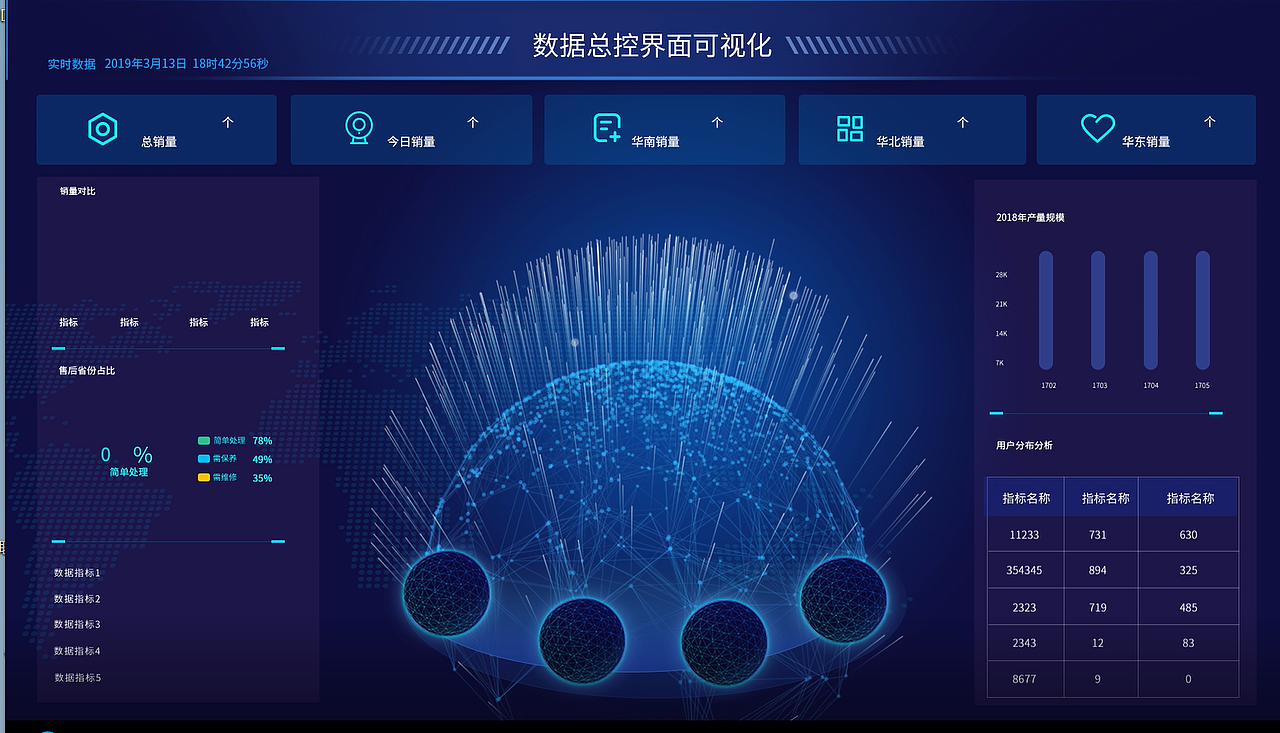Switch to the first 指标 tab

[x=68, y=322]
